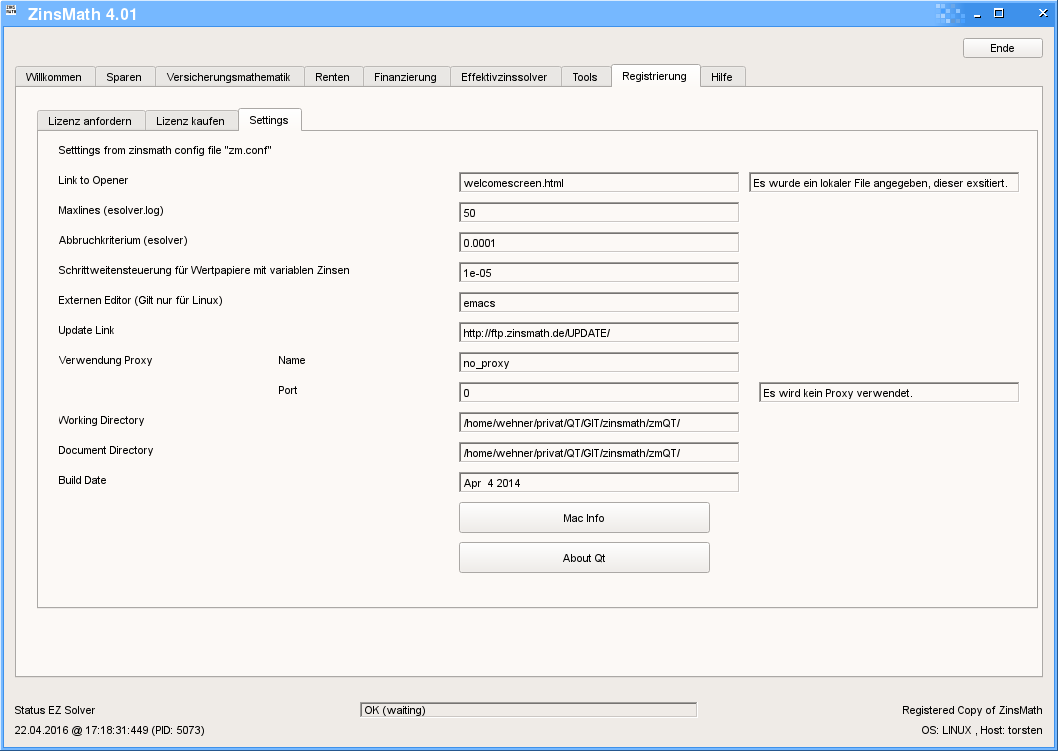Select the Versicherungsmathematik tab
The width and height of the screenshot is (1058, 751).
coord(228,77)
